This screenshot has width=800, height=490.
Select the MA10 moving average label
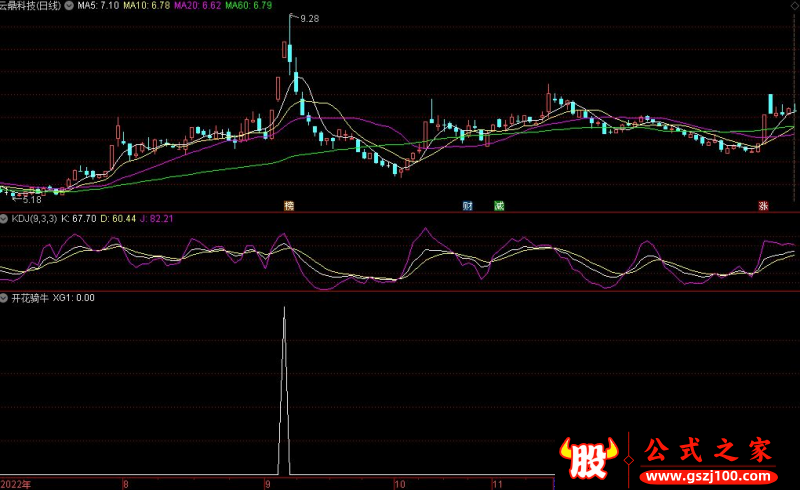(x=147, y=6)
